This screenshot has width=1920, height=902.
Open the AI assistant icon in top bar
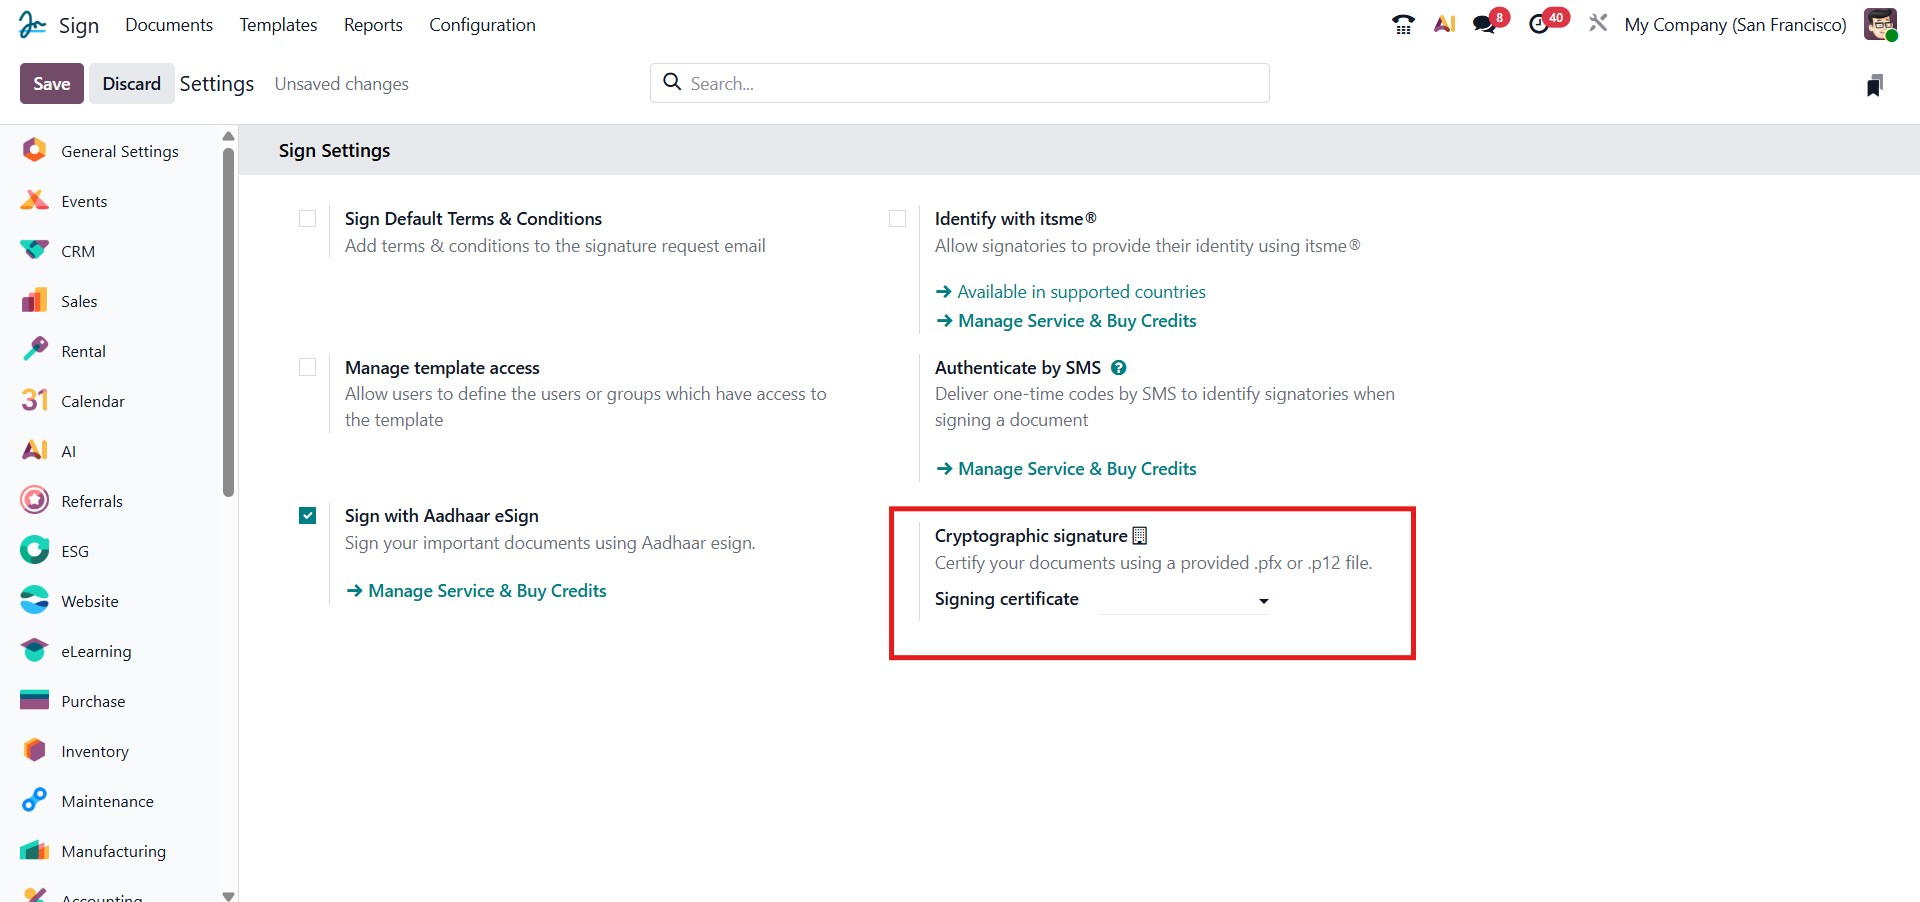point(1444,24)
